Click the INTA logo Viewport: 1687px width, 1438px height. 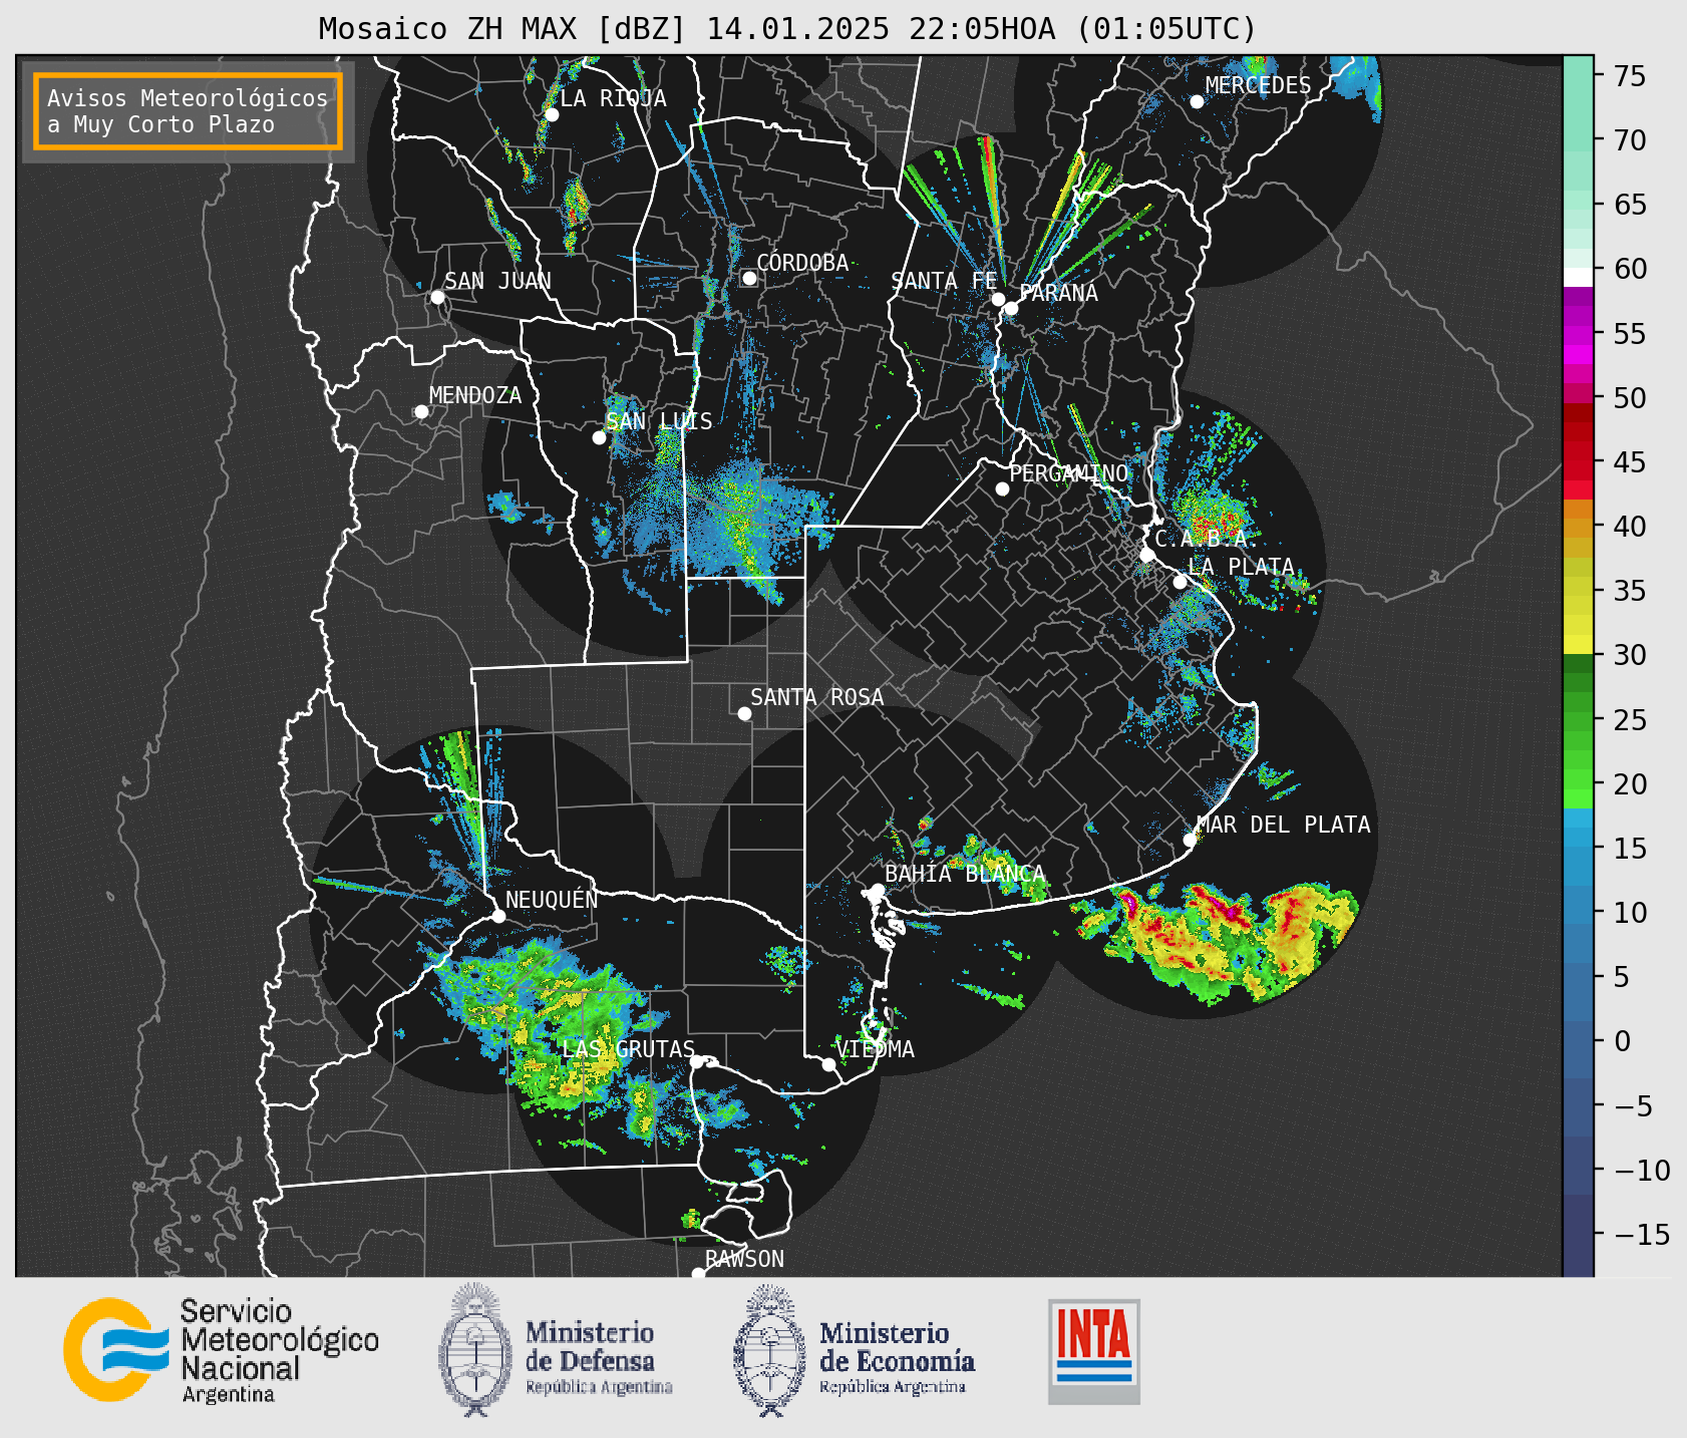1094,1351
